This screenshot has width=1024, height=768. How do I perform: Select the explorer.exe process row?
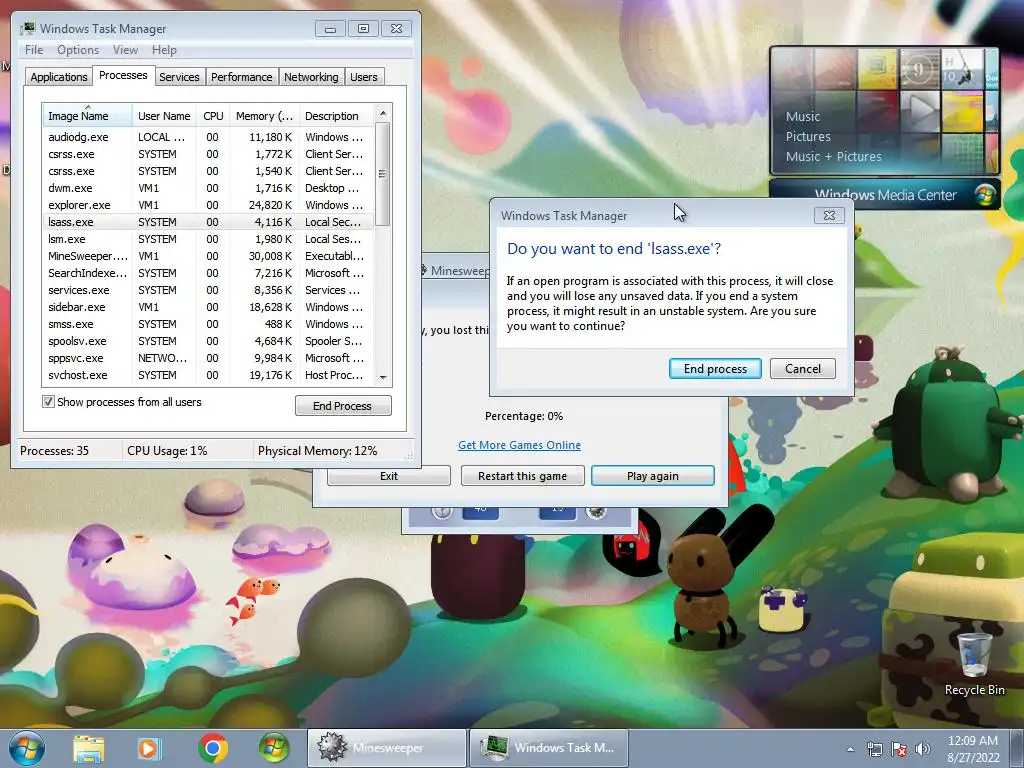tap(208, 205)
